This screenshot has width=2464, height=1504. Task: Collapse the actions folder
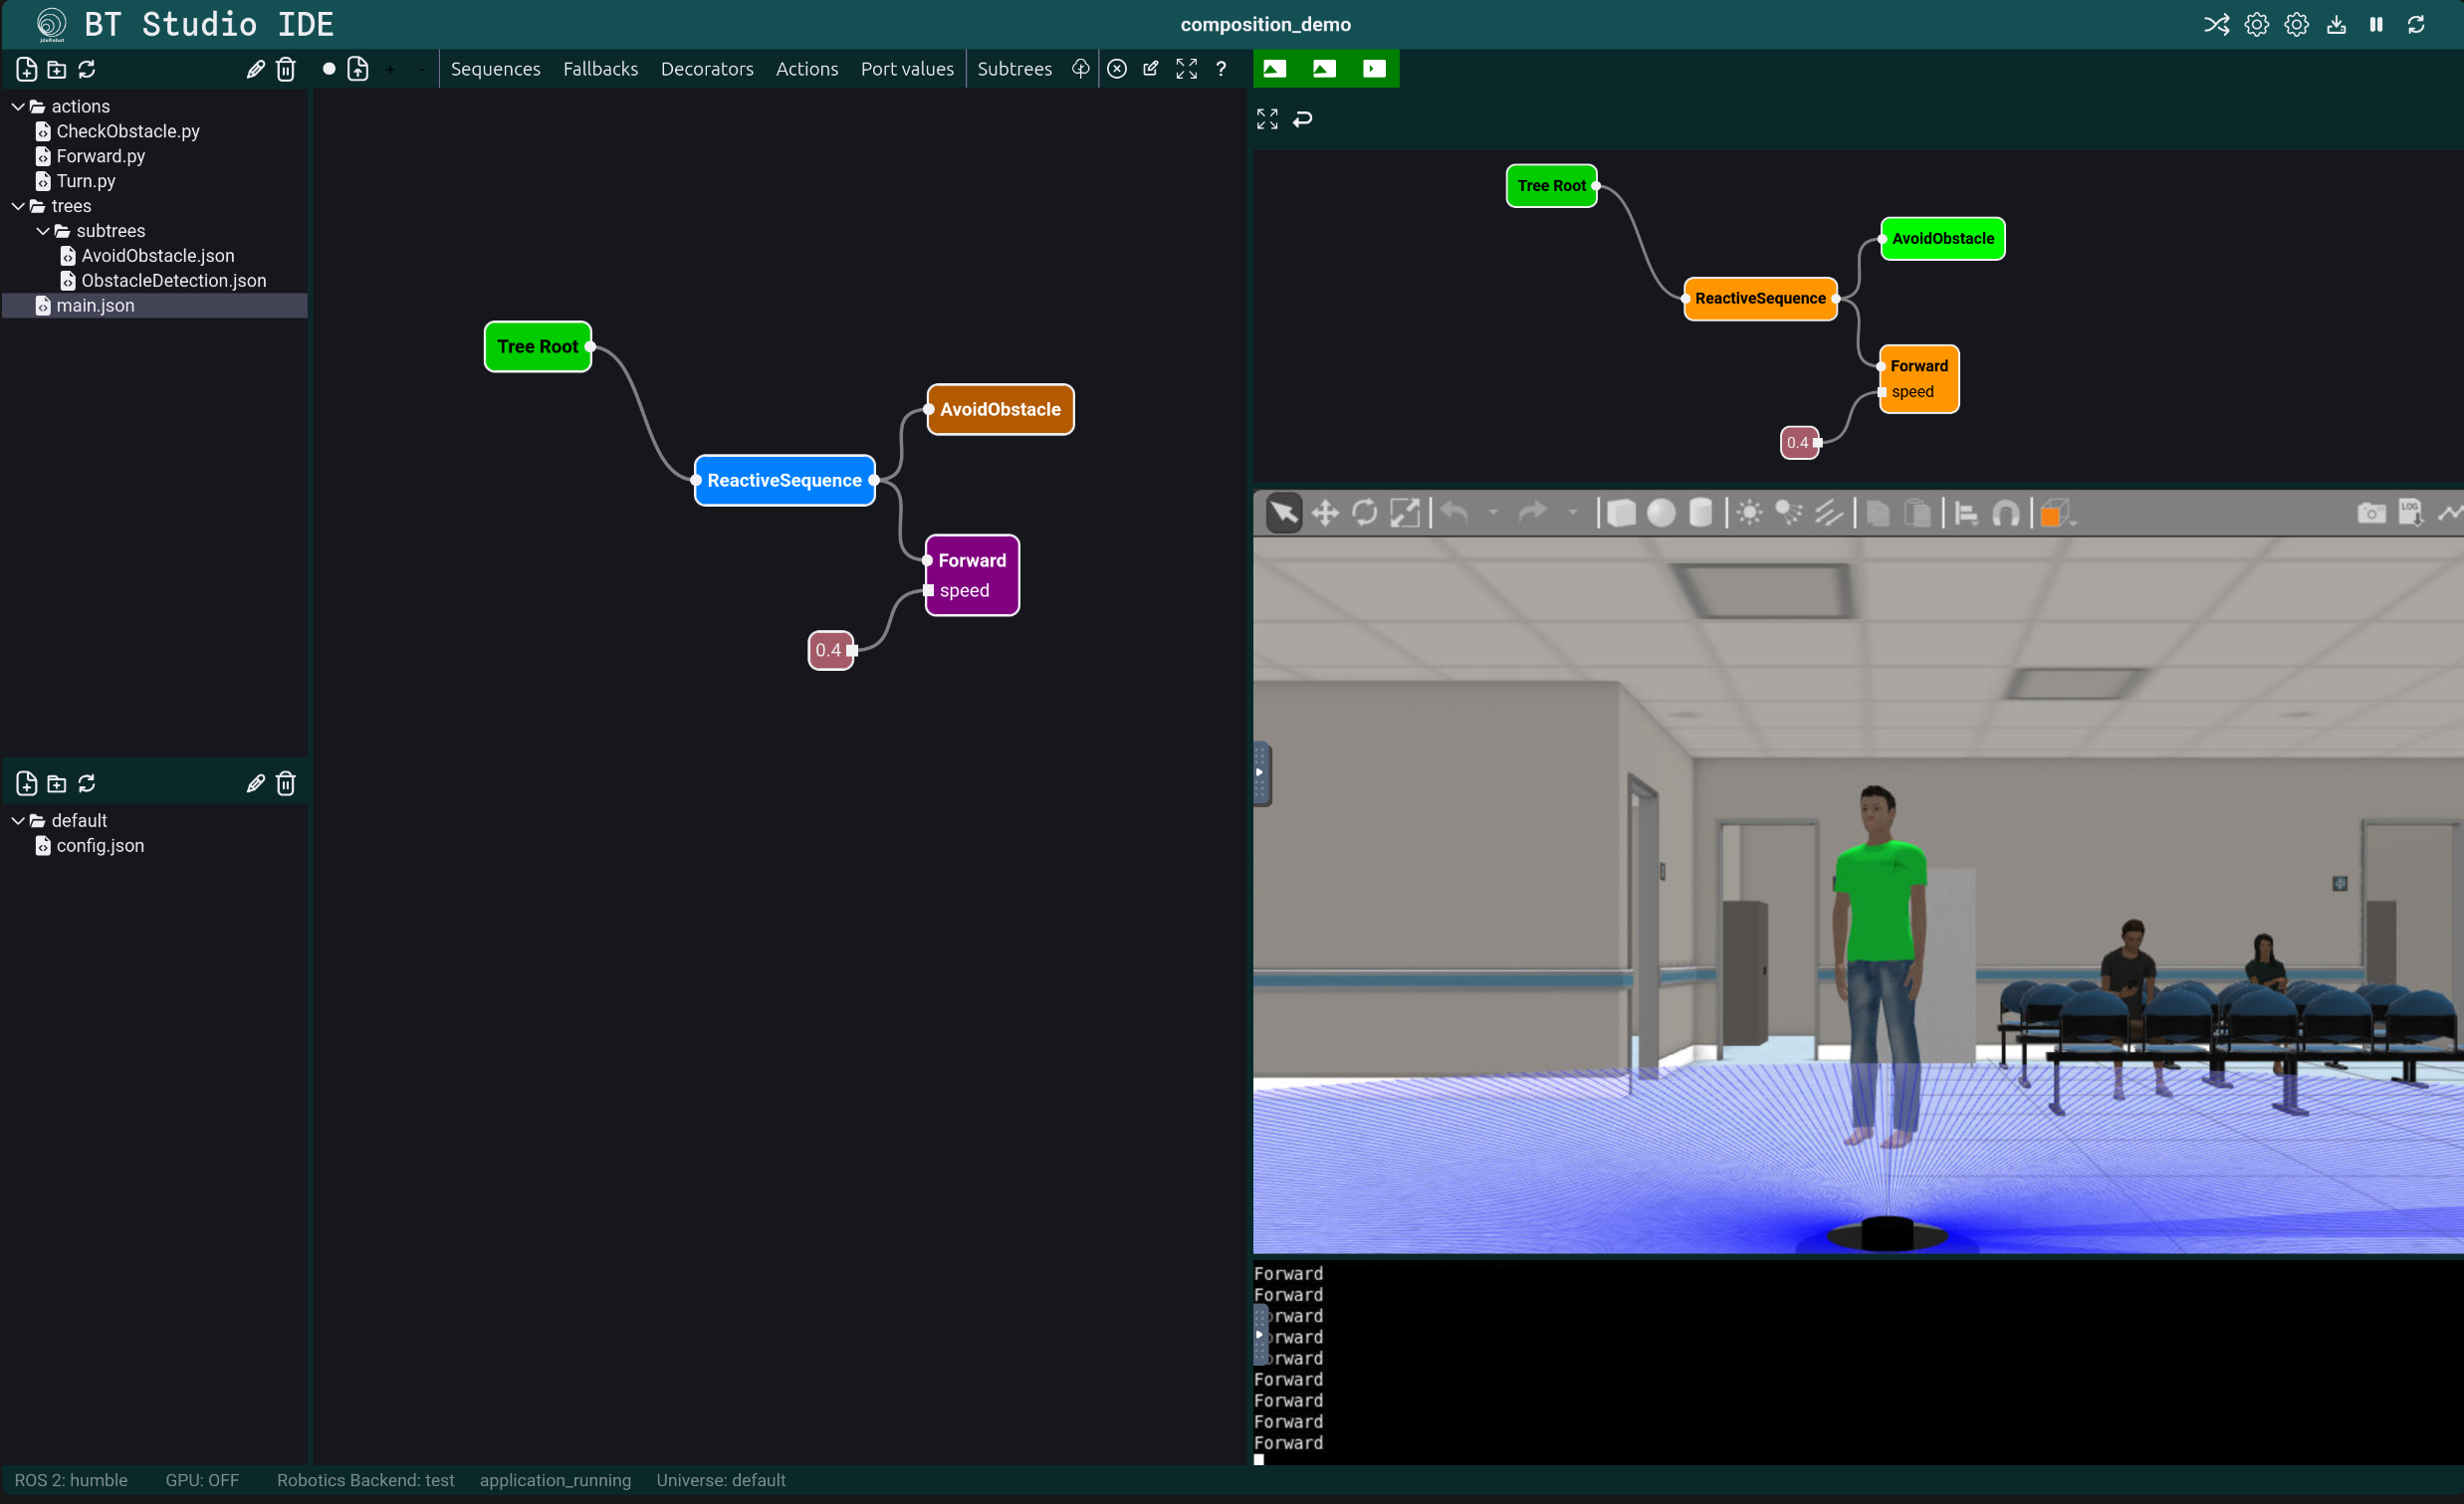click(x=18, y=106)
